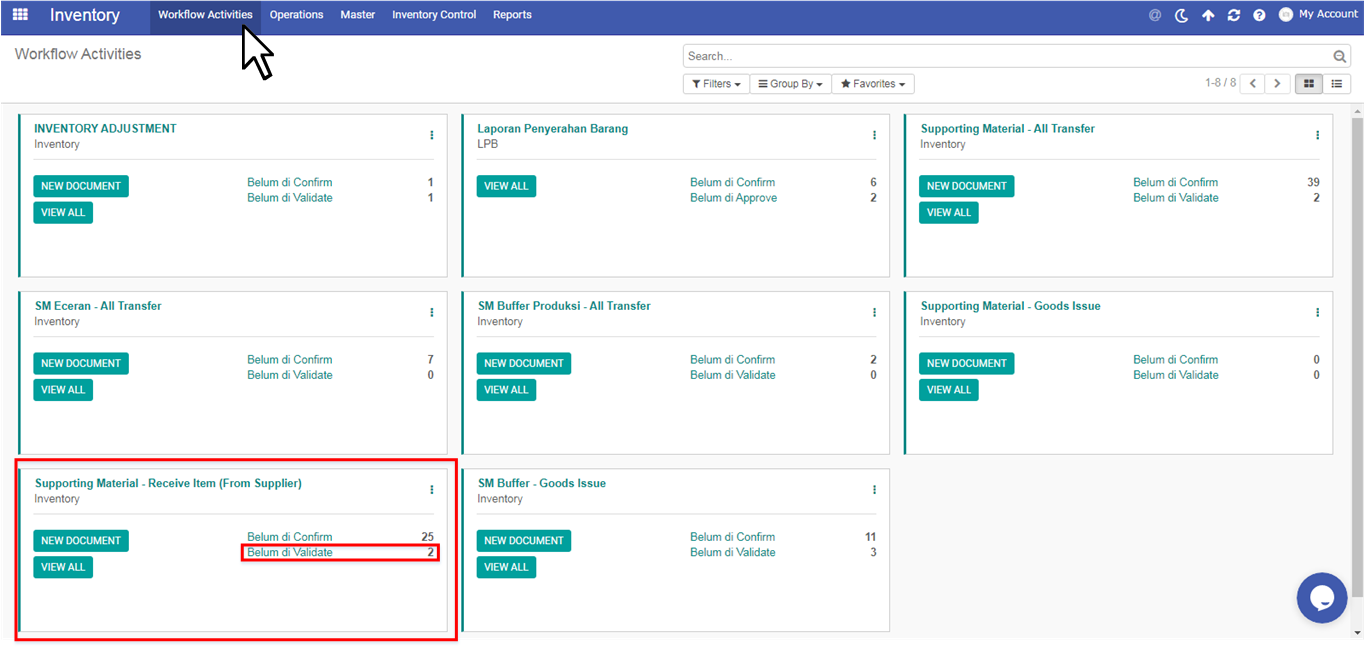
Task: Click the refresh arrows icon in top bar
Action: click(x=1234, y=15)
